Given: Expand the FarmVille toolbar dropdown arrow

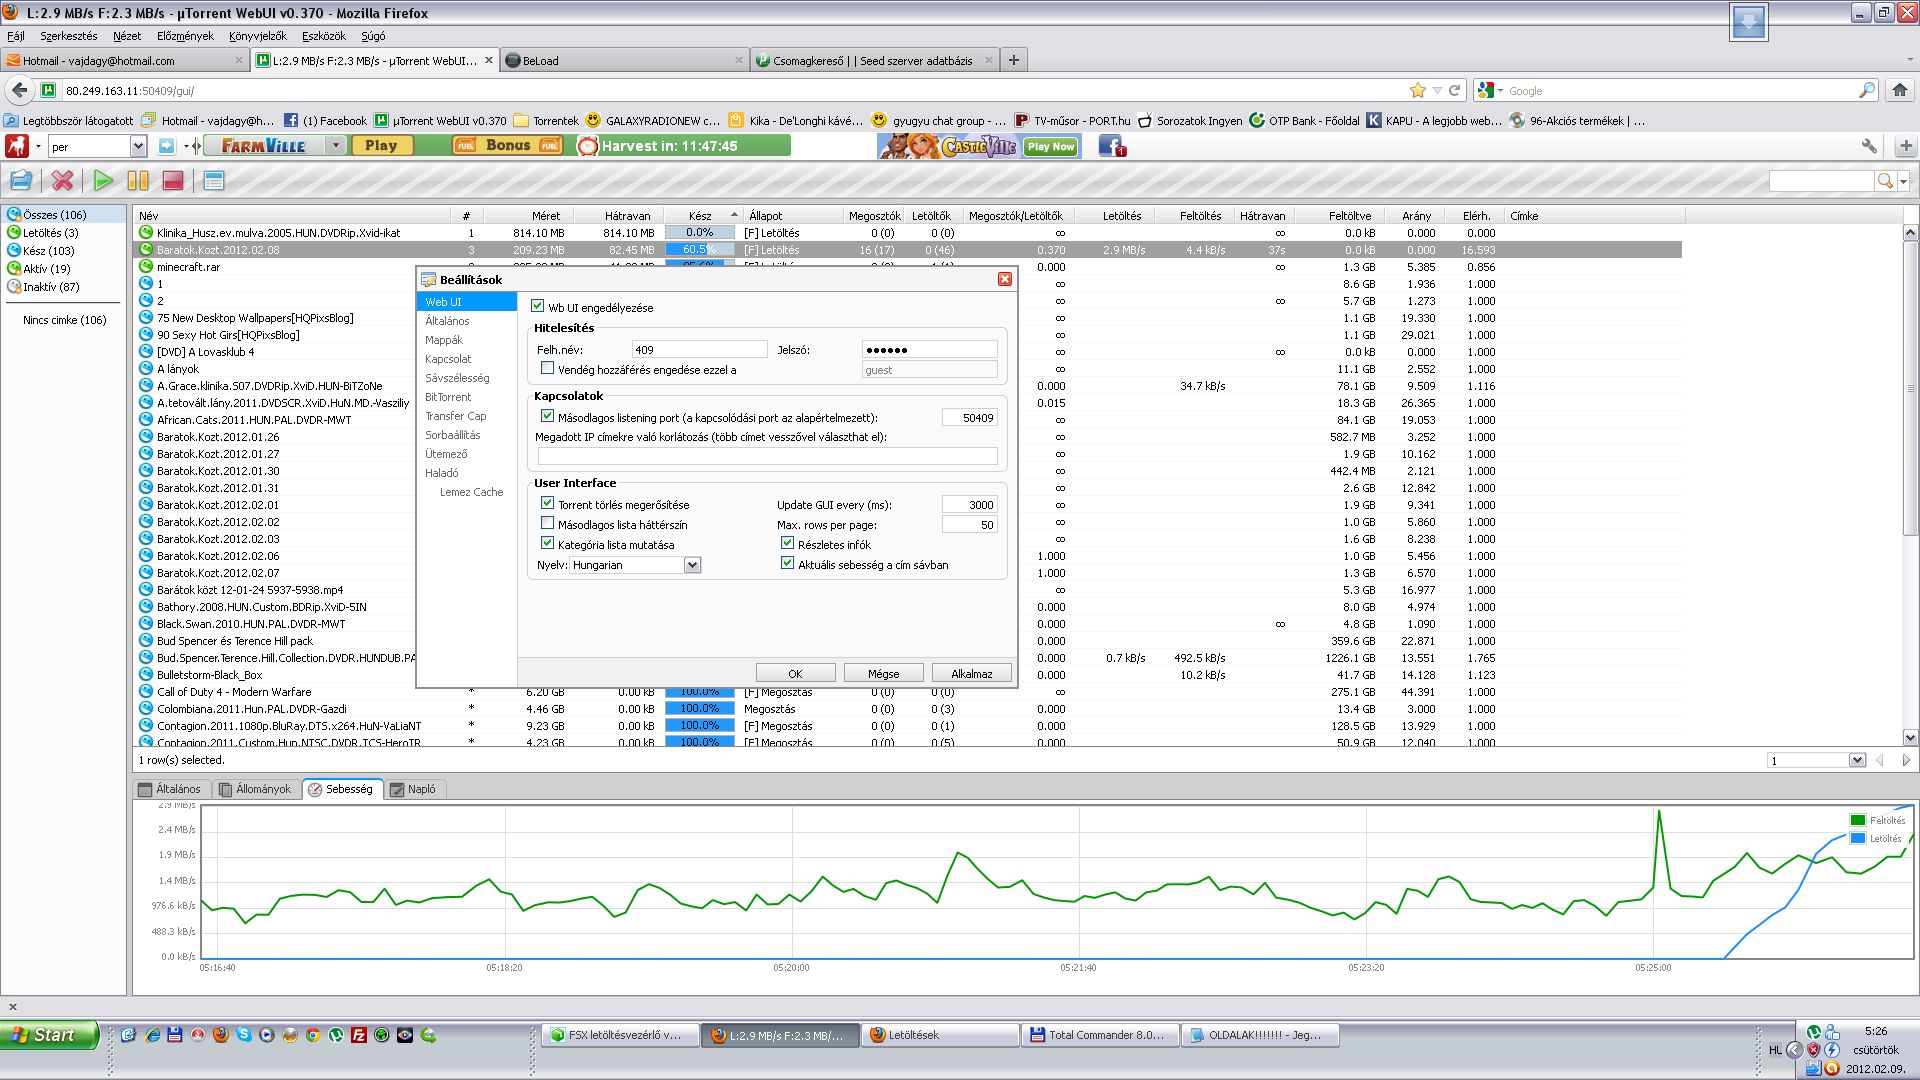Looking at the screenshot, I should [336, 146].
